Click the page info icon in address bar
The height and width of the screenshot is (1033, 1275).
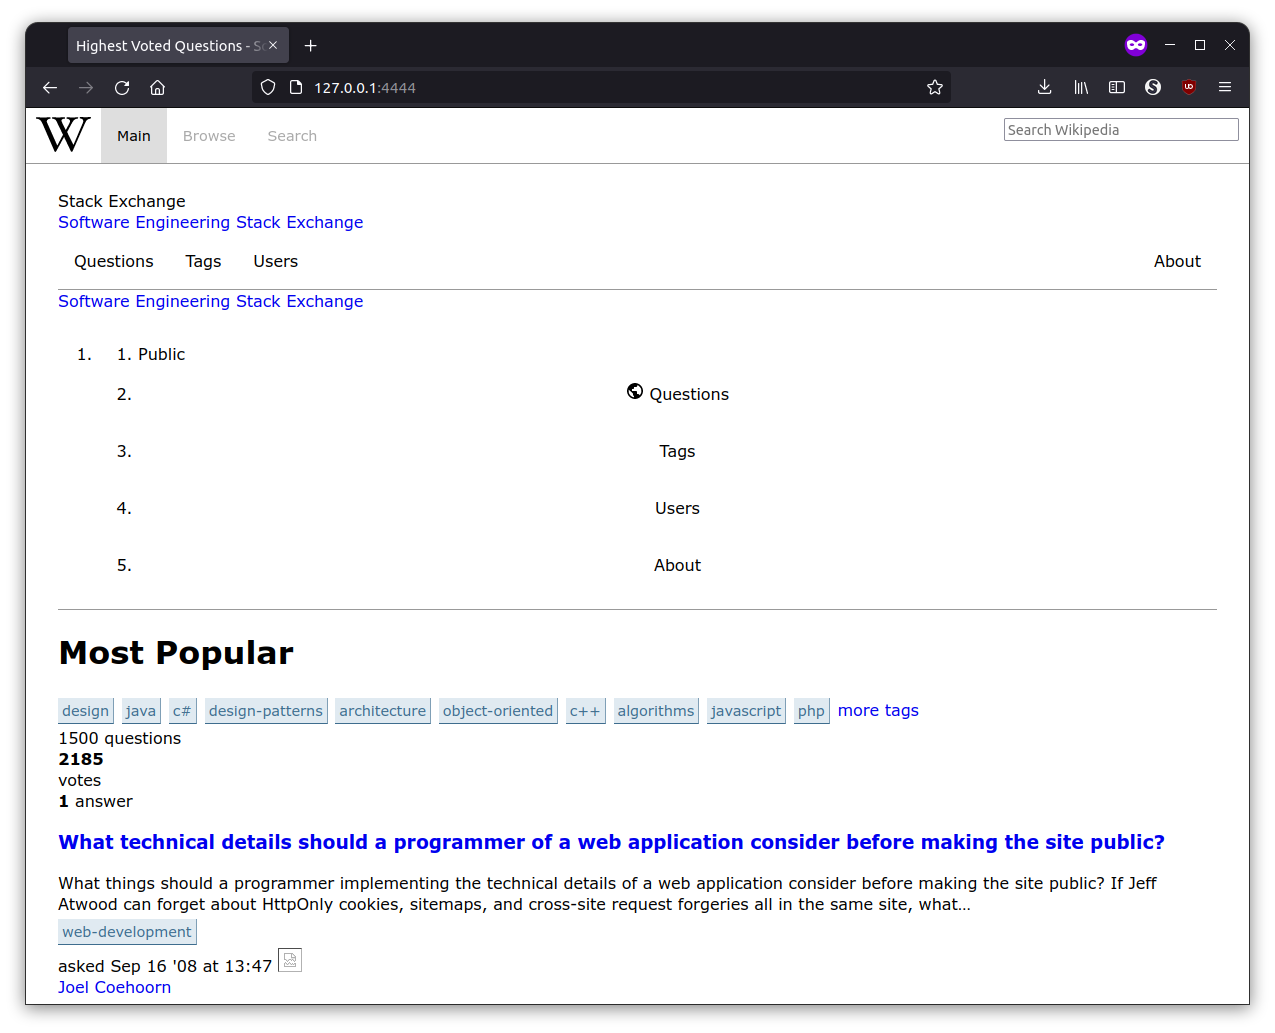(x=296, y=88)
